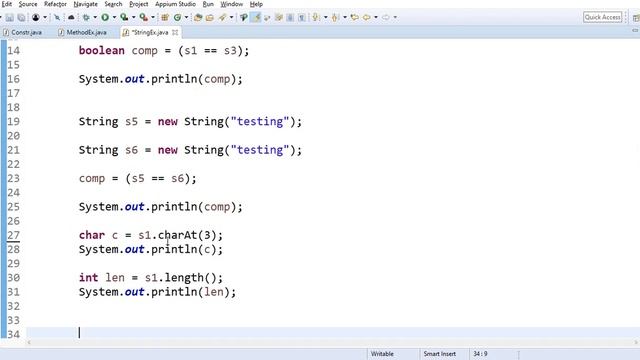640x360 pixels.
Task: Open the Next Annotation dropdown arrow
Action: [x=325, y=18]
